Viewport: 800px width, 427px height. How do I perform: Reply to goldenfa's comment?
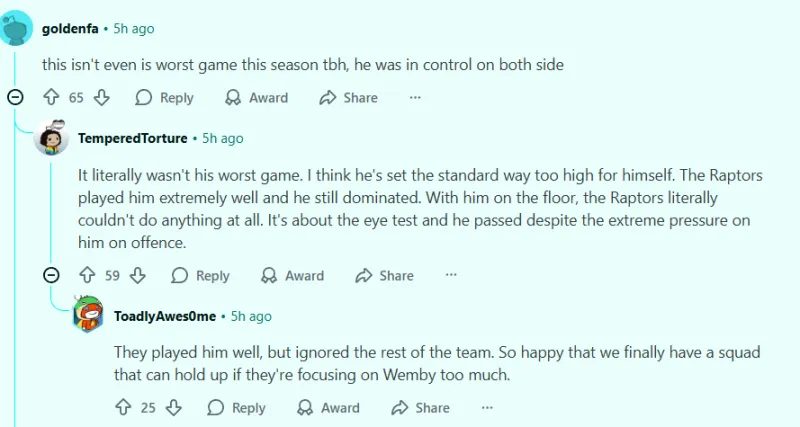[164, 97]
